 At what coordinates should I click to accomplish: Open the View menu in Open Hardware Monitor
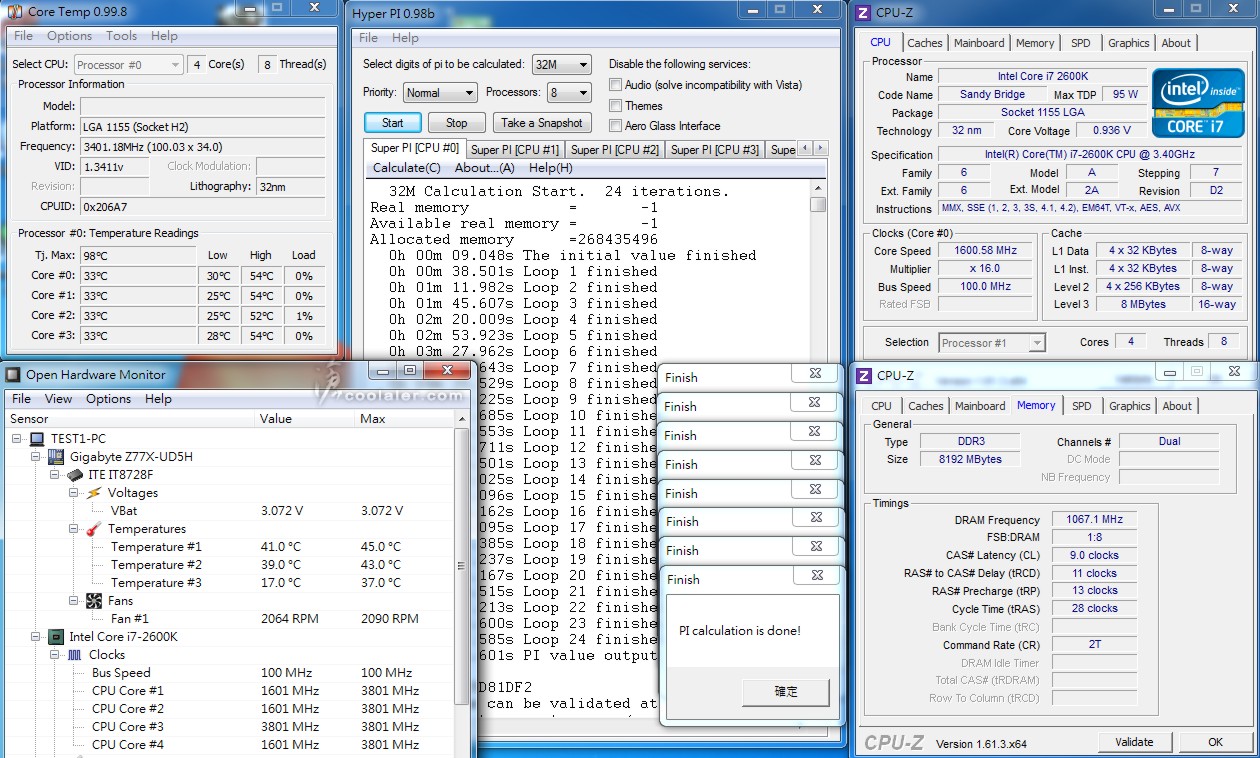pyautogui.click(x=58, y=398)
